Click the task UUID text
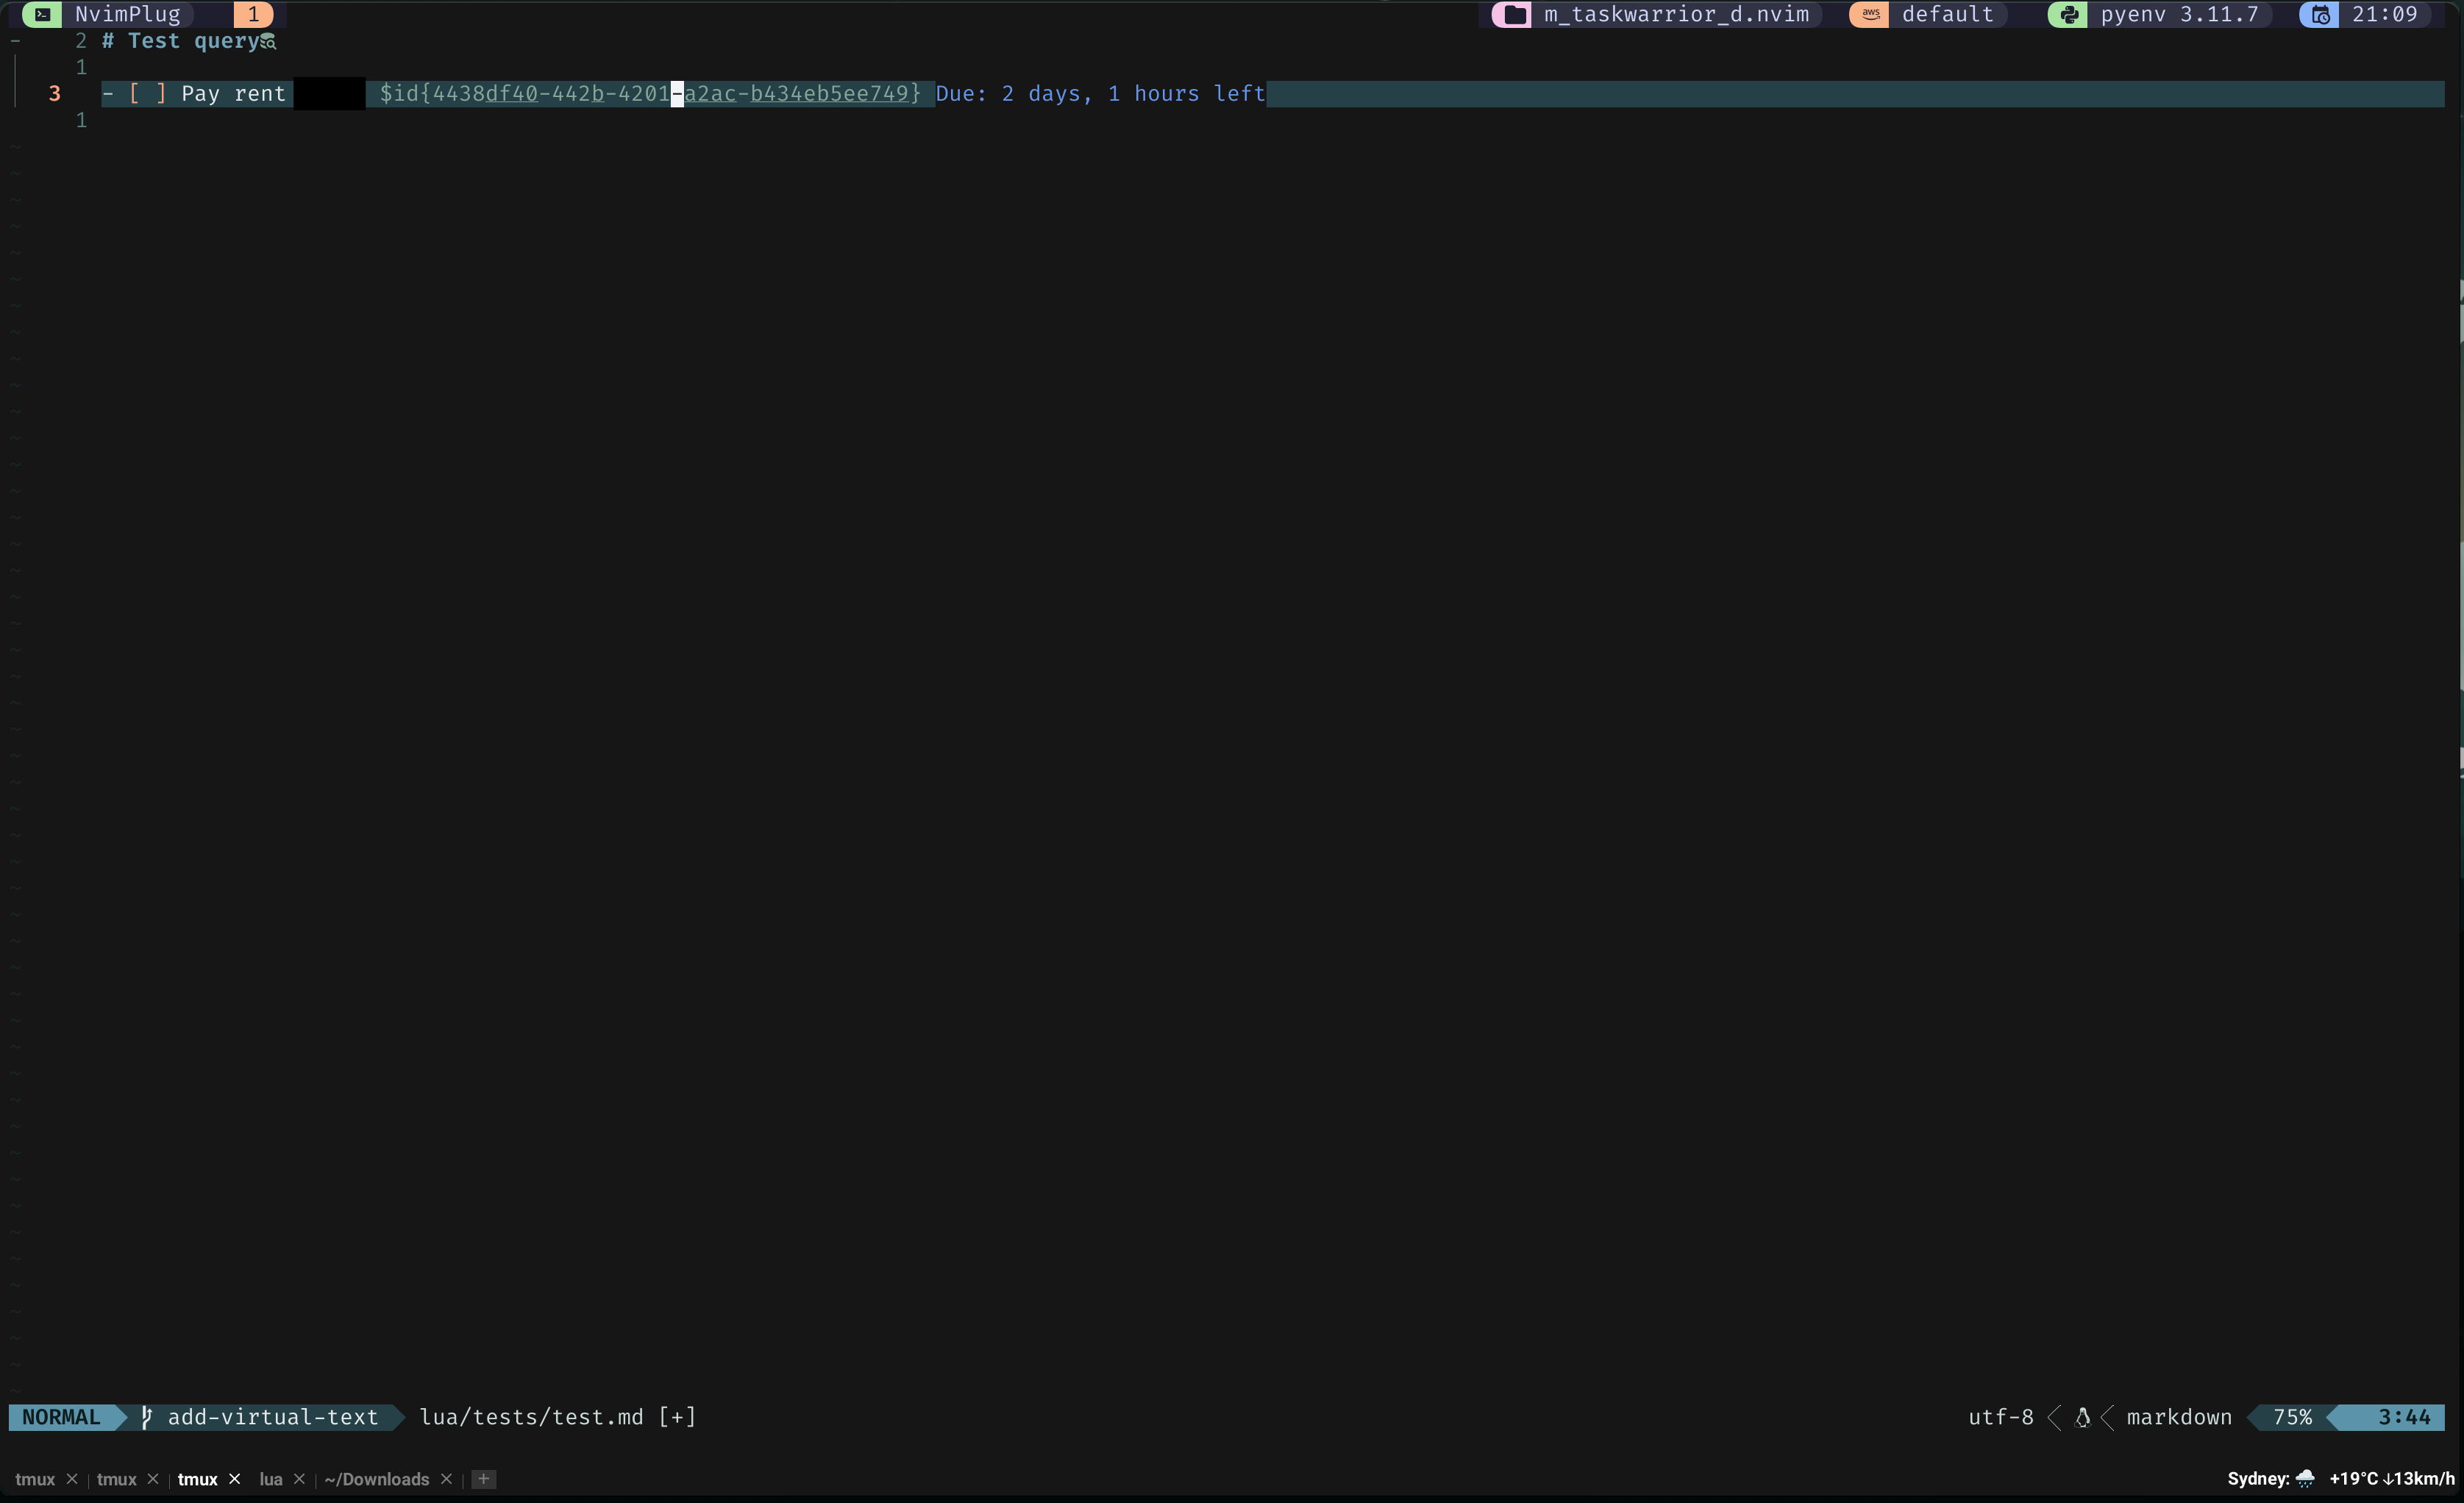2464x1503 pixels. pos(650,94)
